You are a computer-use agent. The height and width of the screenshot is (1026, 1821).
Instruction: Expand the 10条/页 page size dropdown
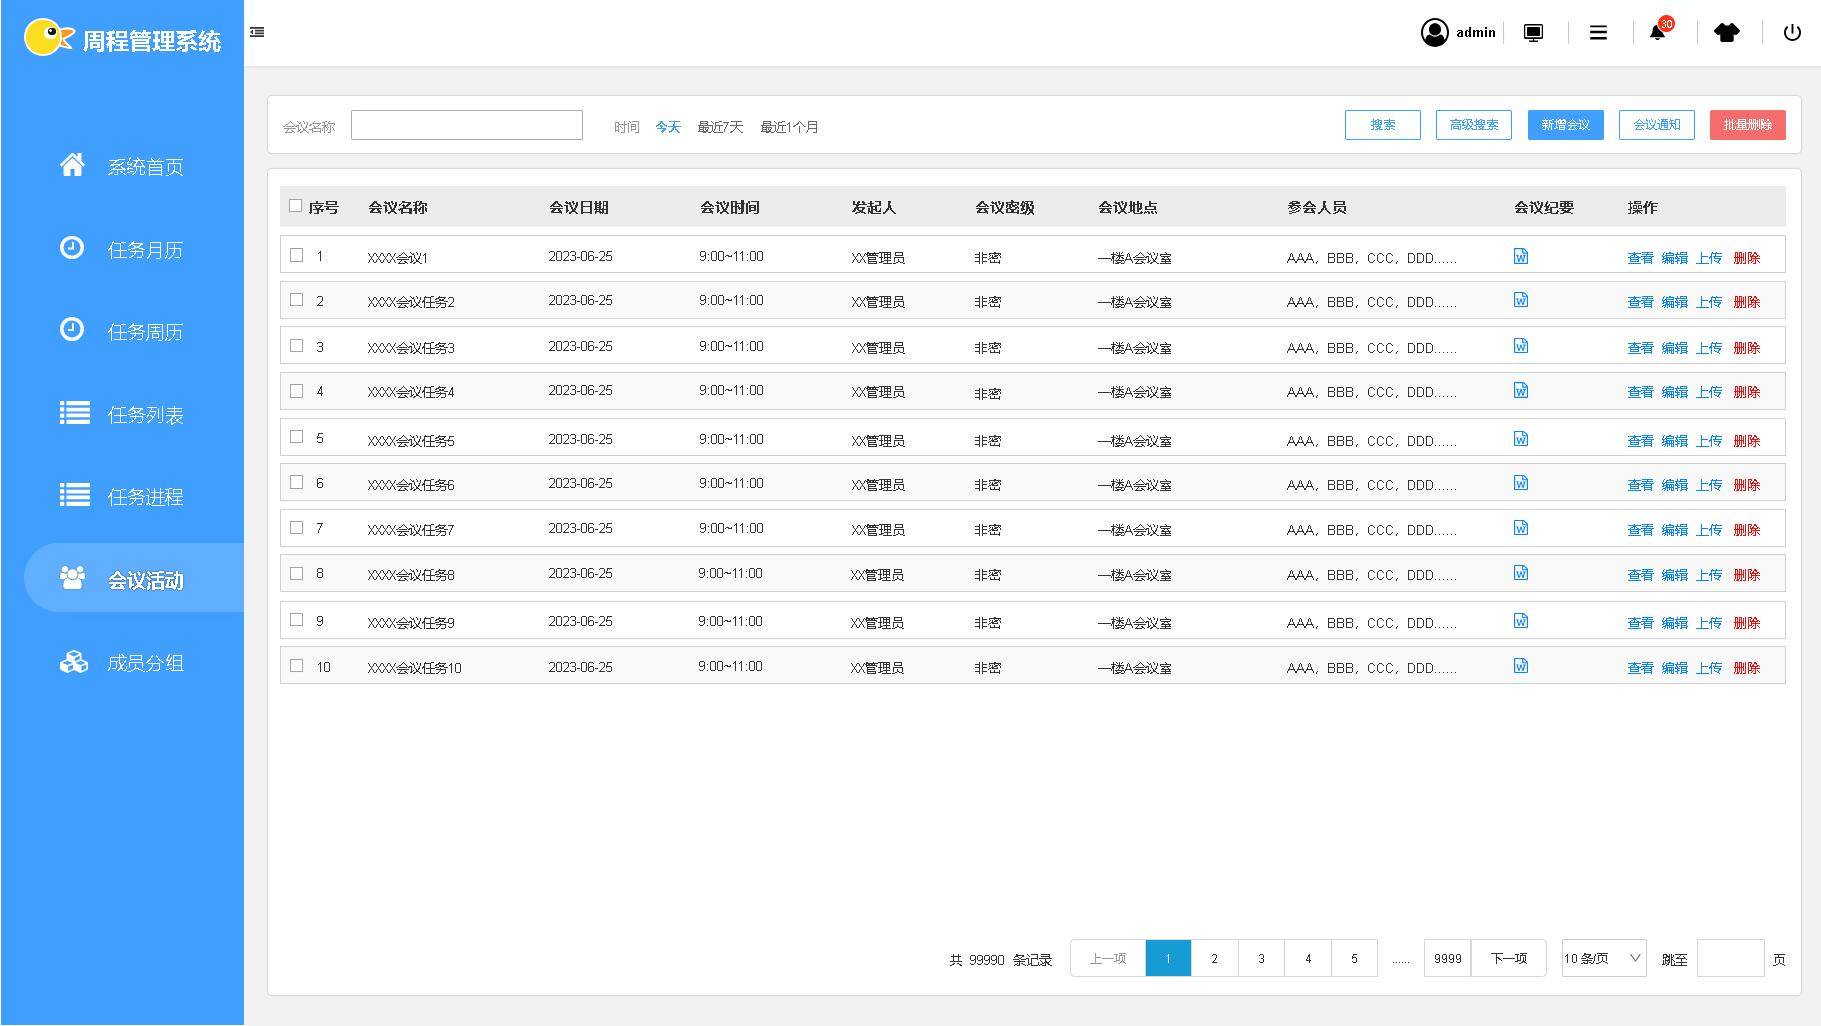(x=1603, y=958)
